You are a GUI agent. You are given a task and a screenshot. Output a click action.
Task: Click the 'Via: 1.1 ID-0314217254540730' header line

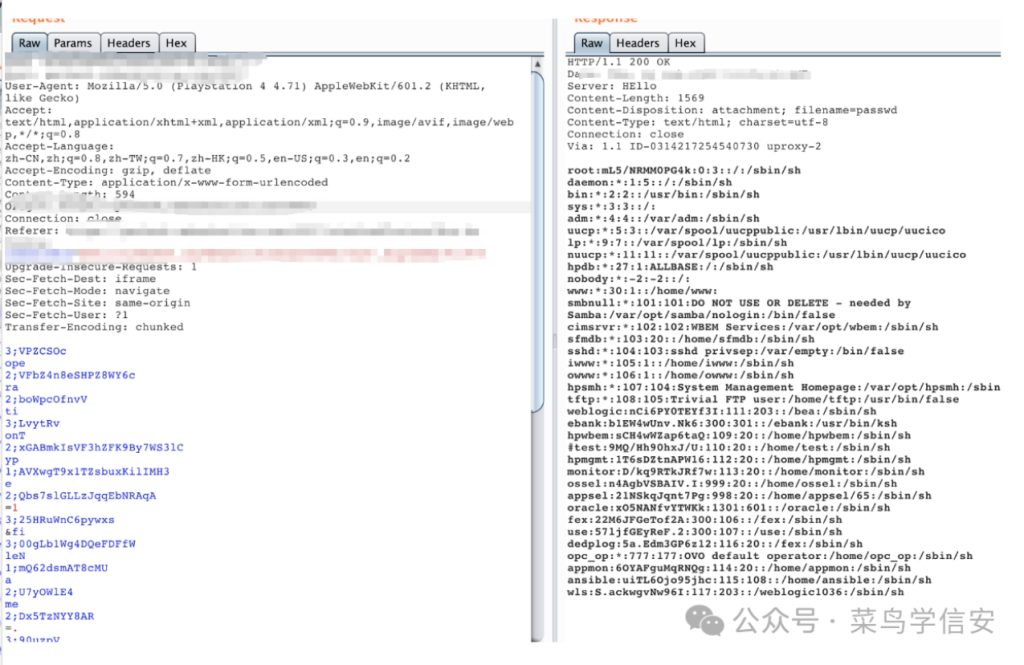694,146
